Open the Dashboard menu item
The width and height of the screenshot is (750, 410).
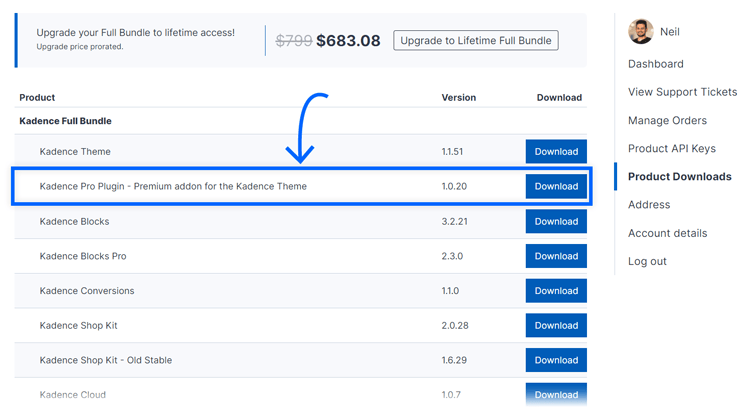point(655,64)
